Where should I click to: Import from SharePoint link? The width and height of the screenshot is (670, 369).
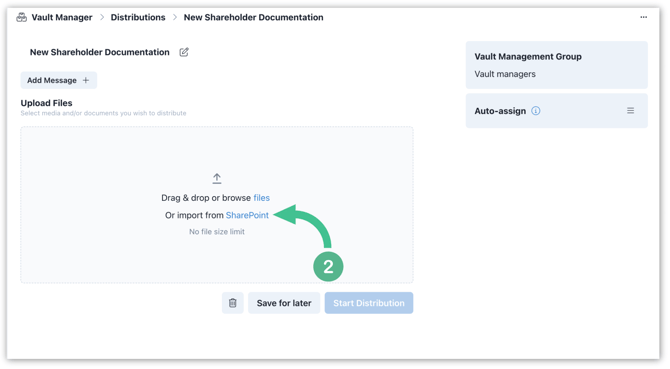247,215
